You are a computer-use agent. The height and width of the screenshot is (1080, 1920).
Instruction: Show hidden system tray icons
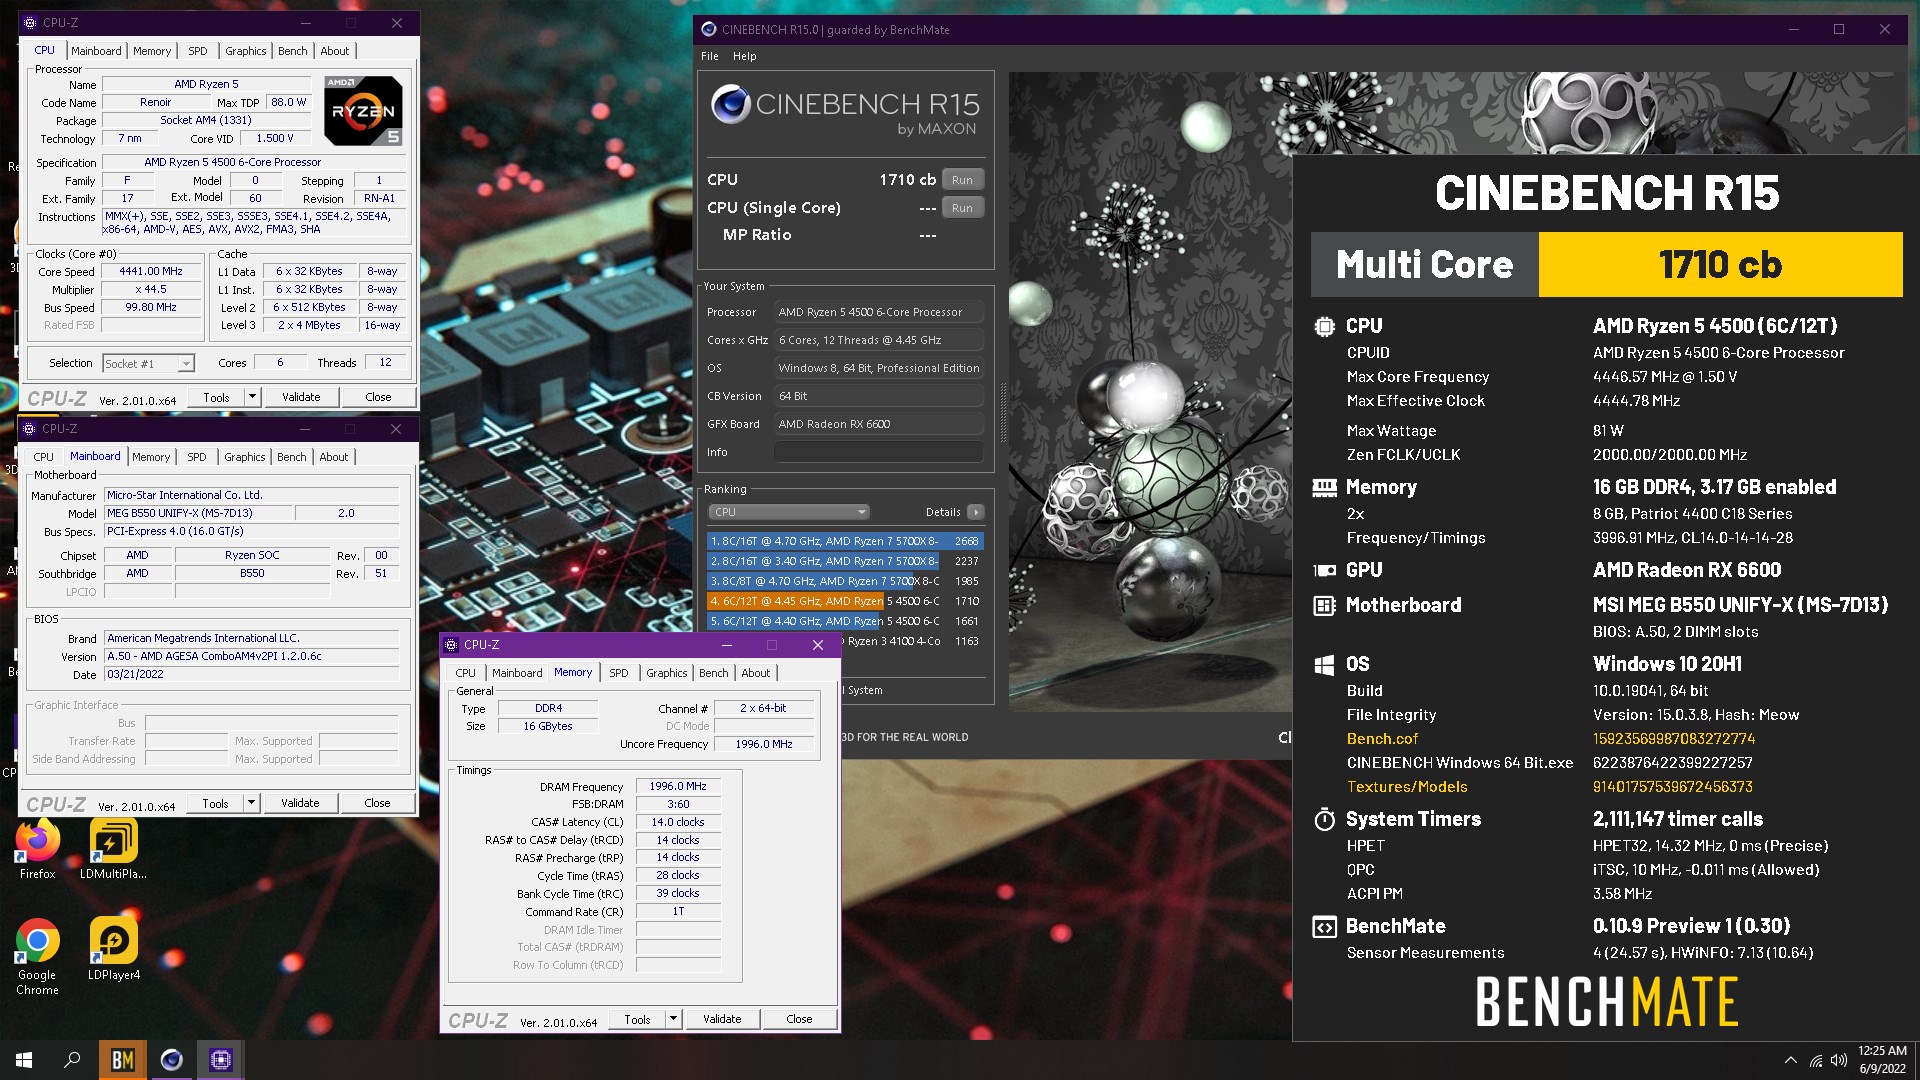point(1790,1060)
